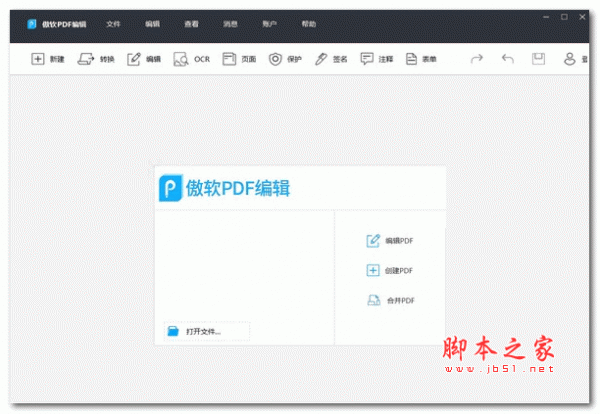Click the 编辑PDF icon in start panel
This screenshot has height=414, width=600.
click(x=373, y=241)
